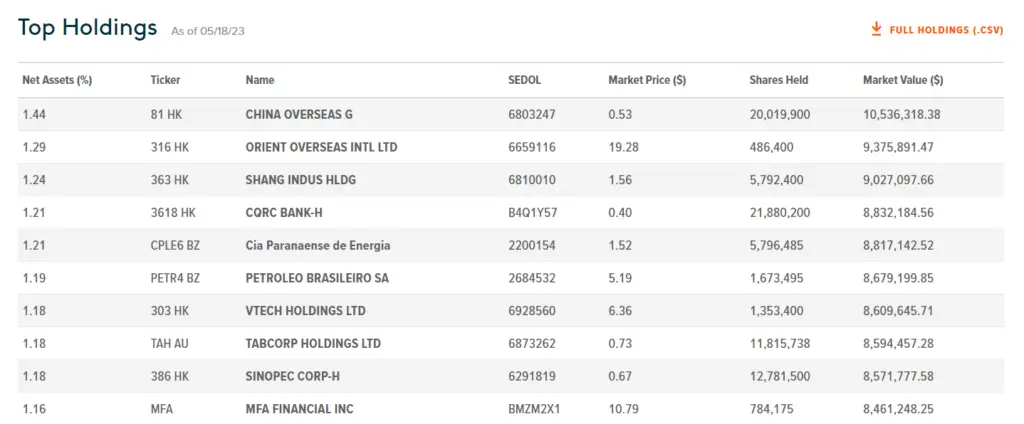
Task: Select ticker 386 HK
Action: coord(169,376)
